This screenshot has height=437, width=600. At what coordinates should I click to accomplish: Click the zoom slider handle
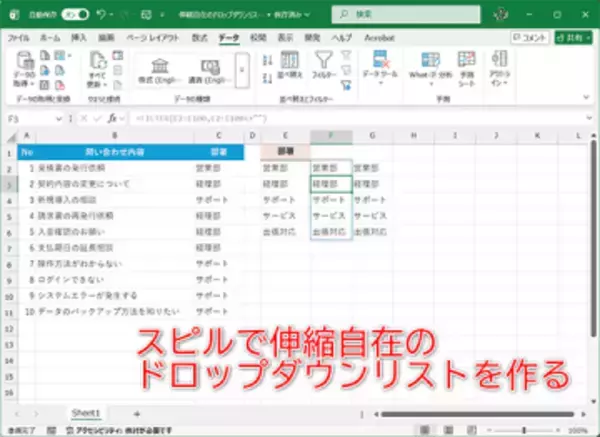click(x=524, y=430)
